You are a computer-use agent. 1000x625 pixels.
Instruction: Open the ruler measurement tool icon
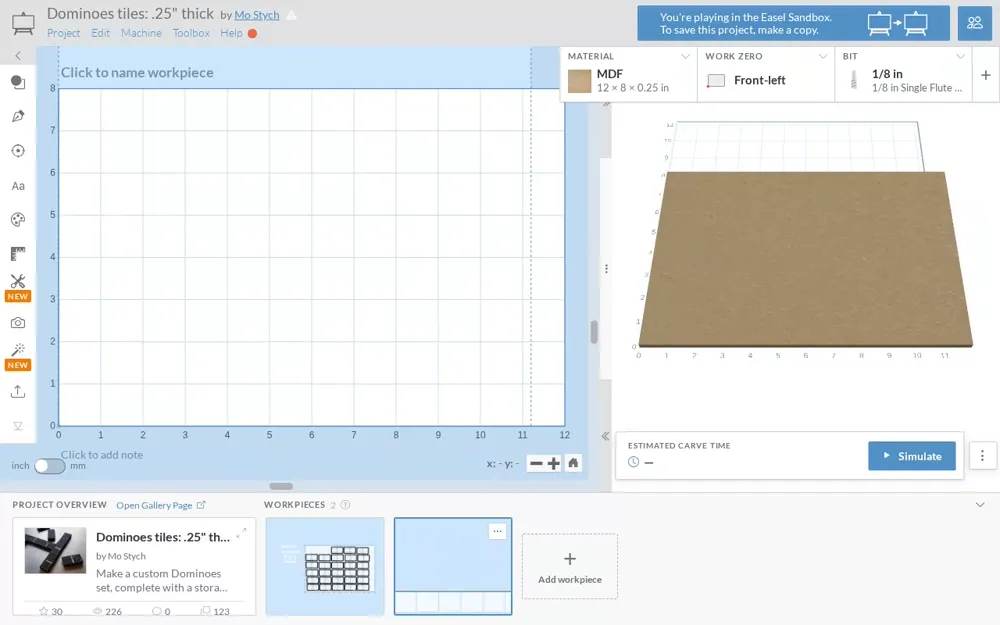coord(18,254)
